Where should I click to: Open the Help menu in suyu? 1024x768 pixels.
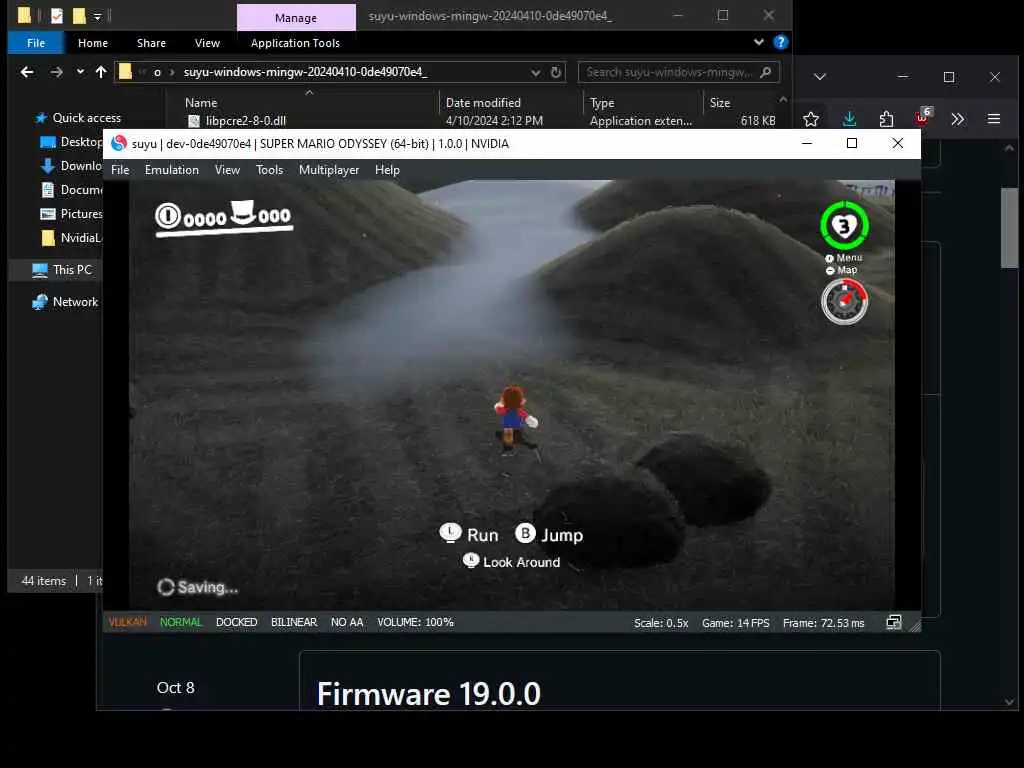(387, 170)
